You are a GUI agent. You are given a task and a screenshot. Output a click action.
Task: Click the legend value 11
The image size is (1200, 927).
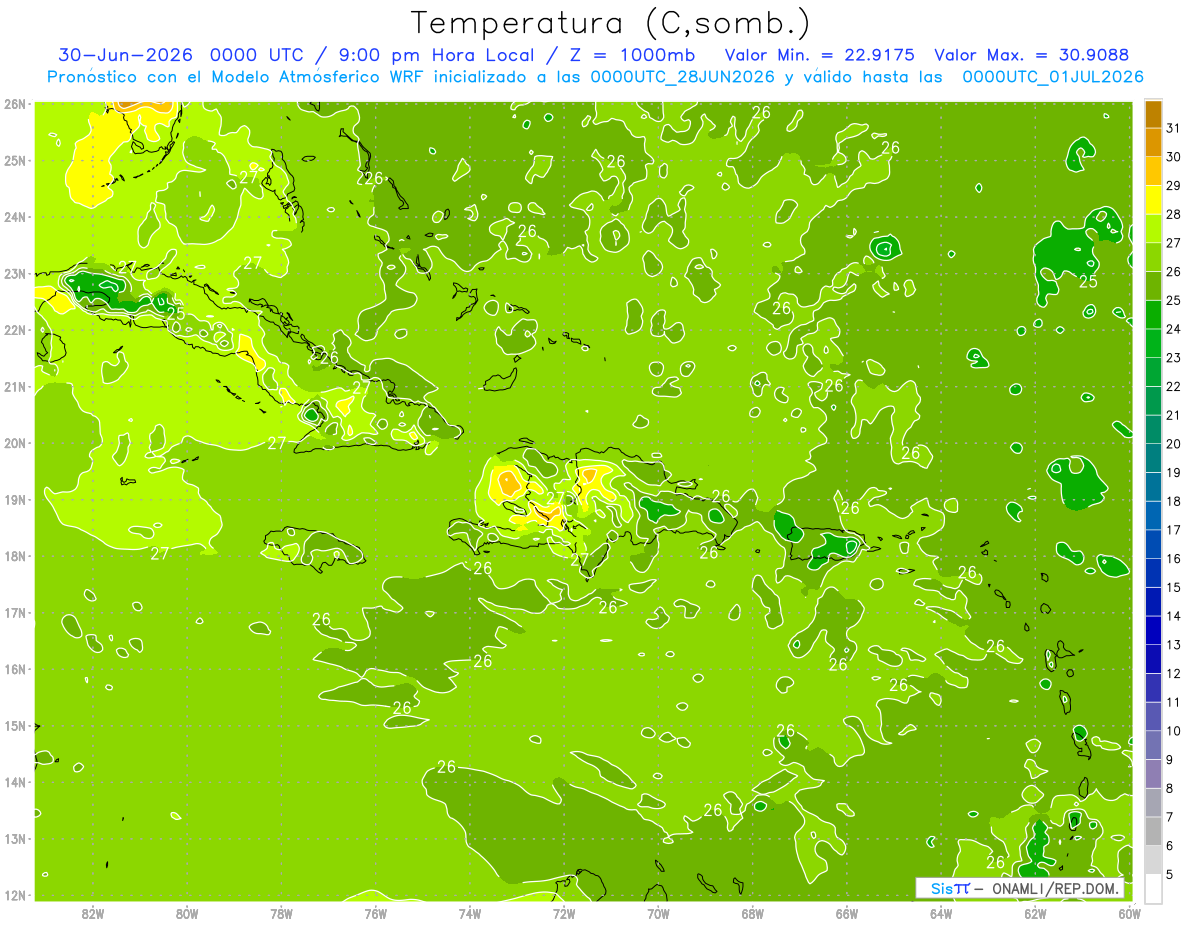[1173, 702]
